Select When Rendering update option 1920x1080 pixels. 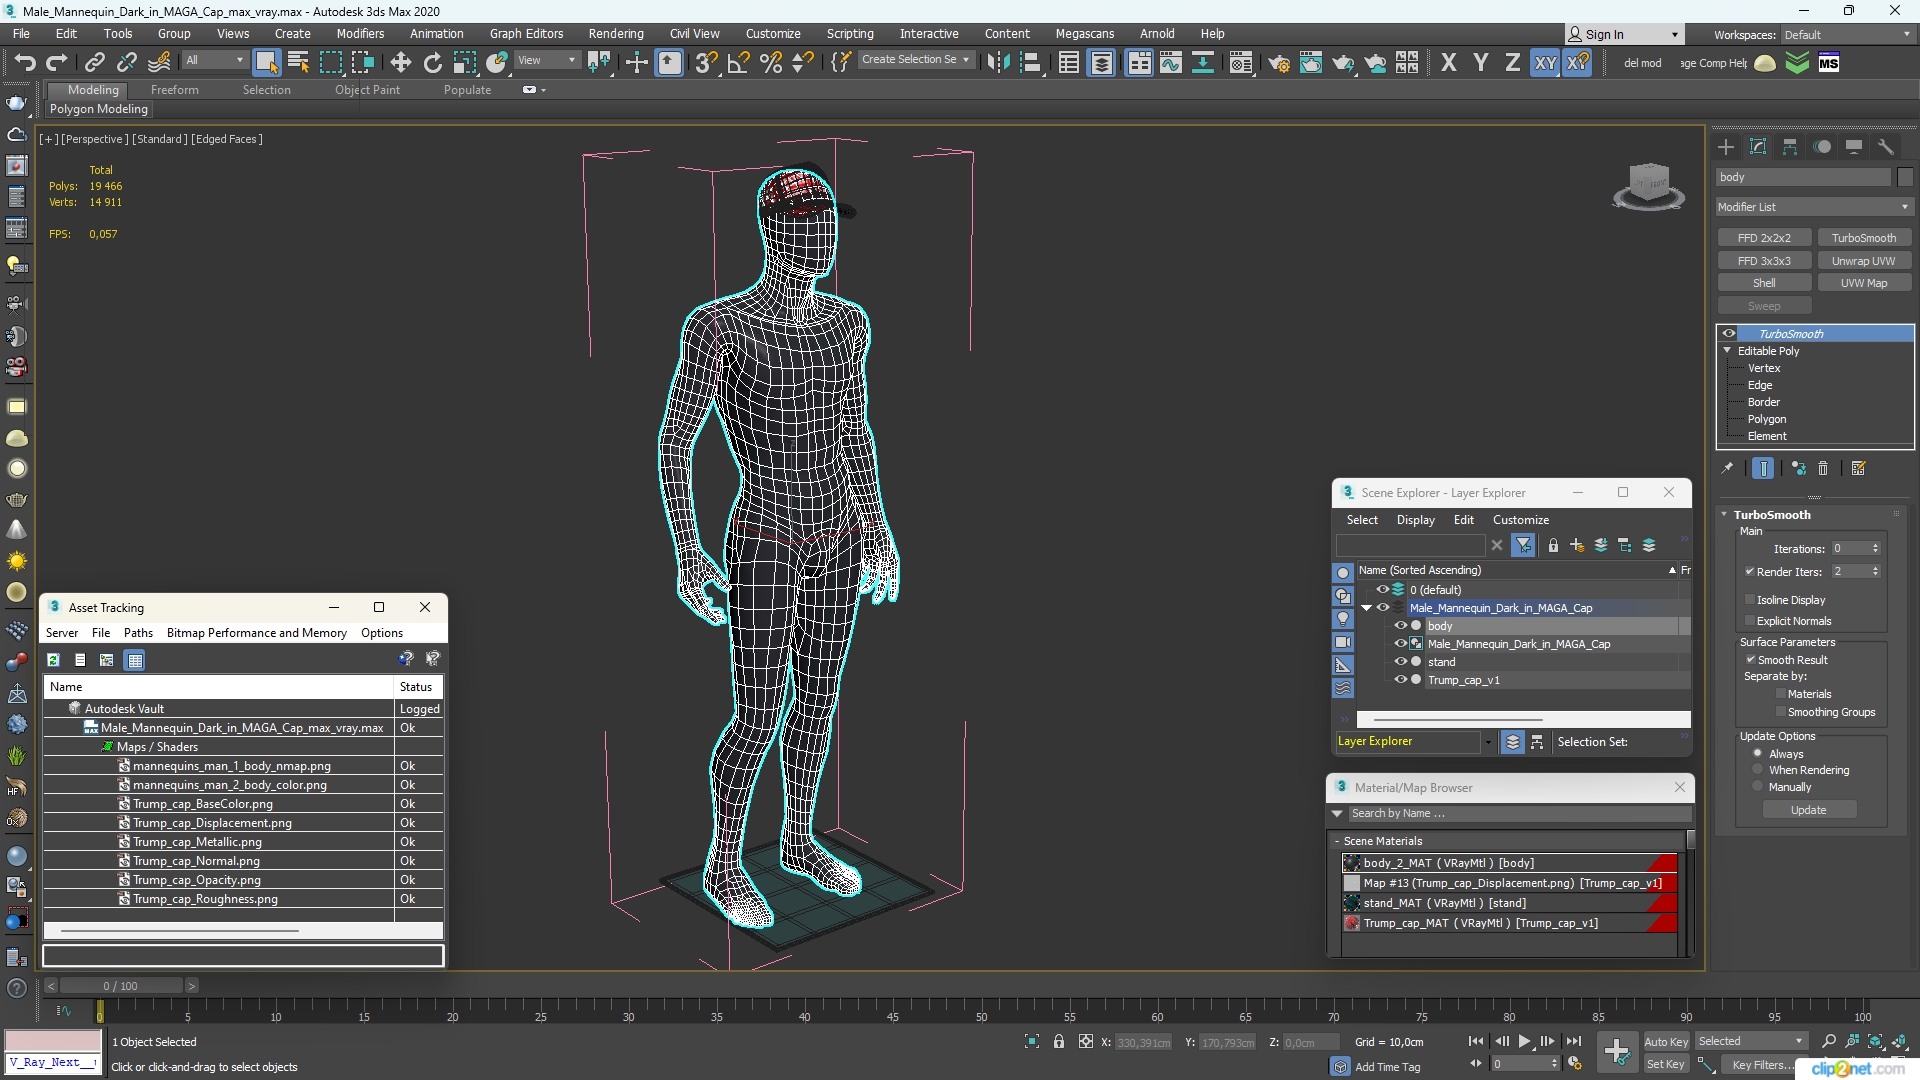point(1757,770)
